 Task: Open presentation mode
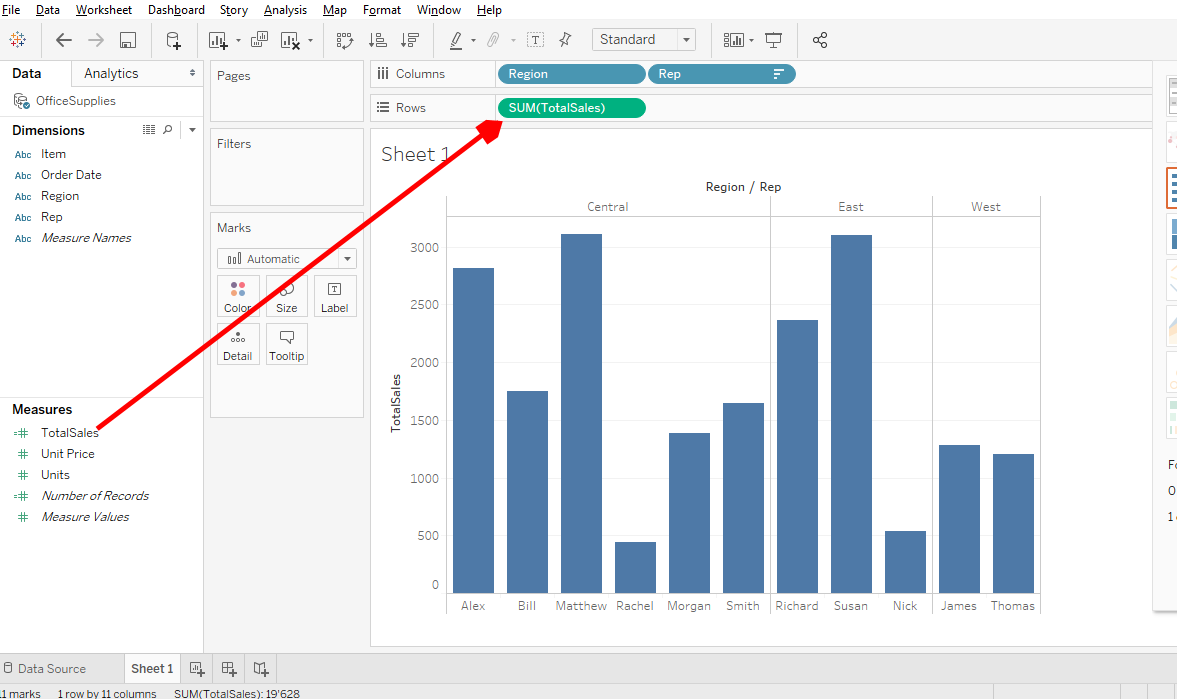(773, 40)
